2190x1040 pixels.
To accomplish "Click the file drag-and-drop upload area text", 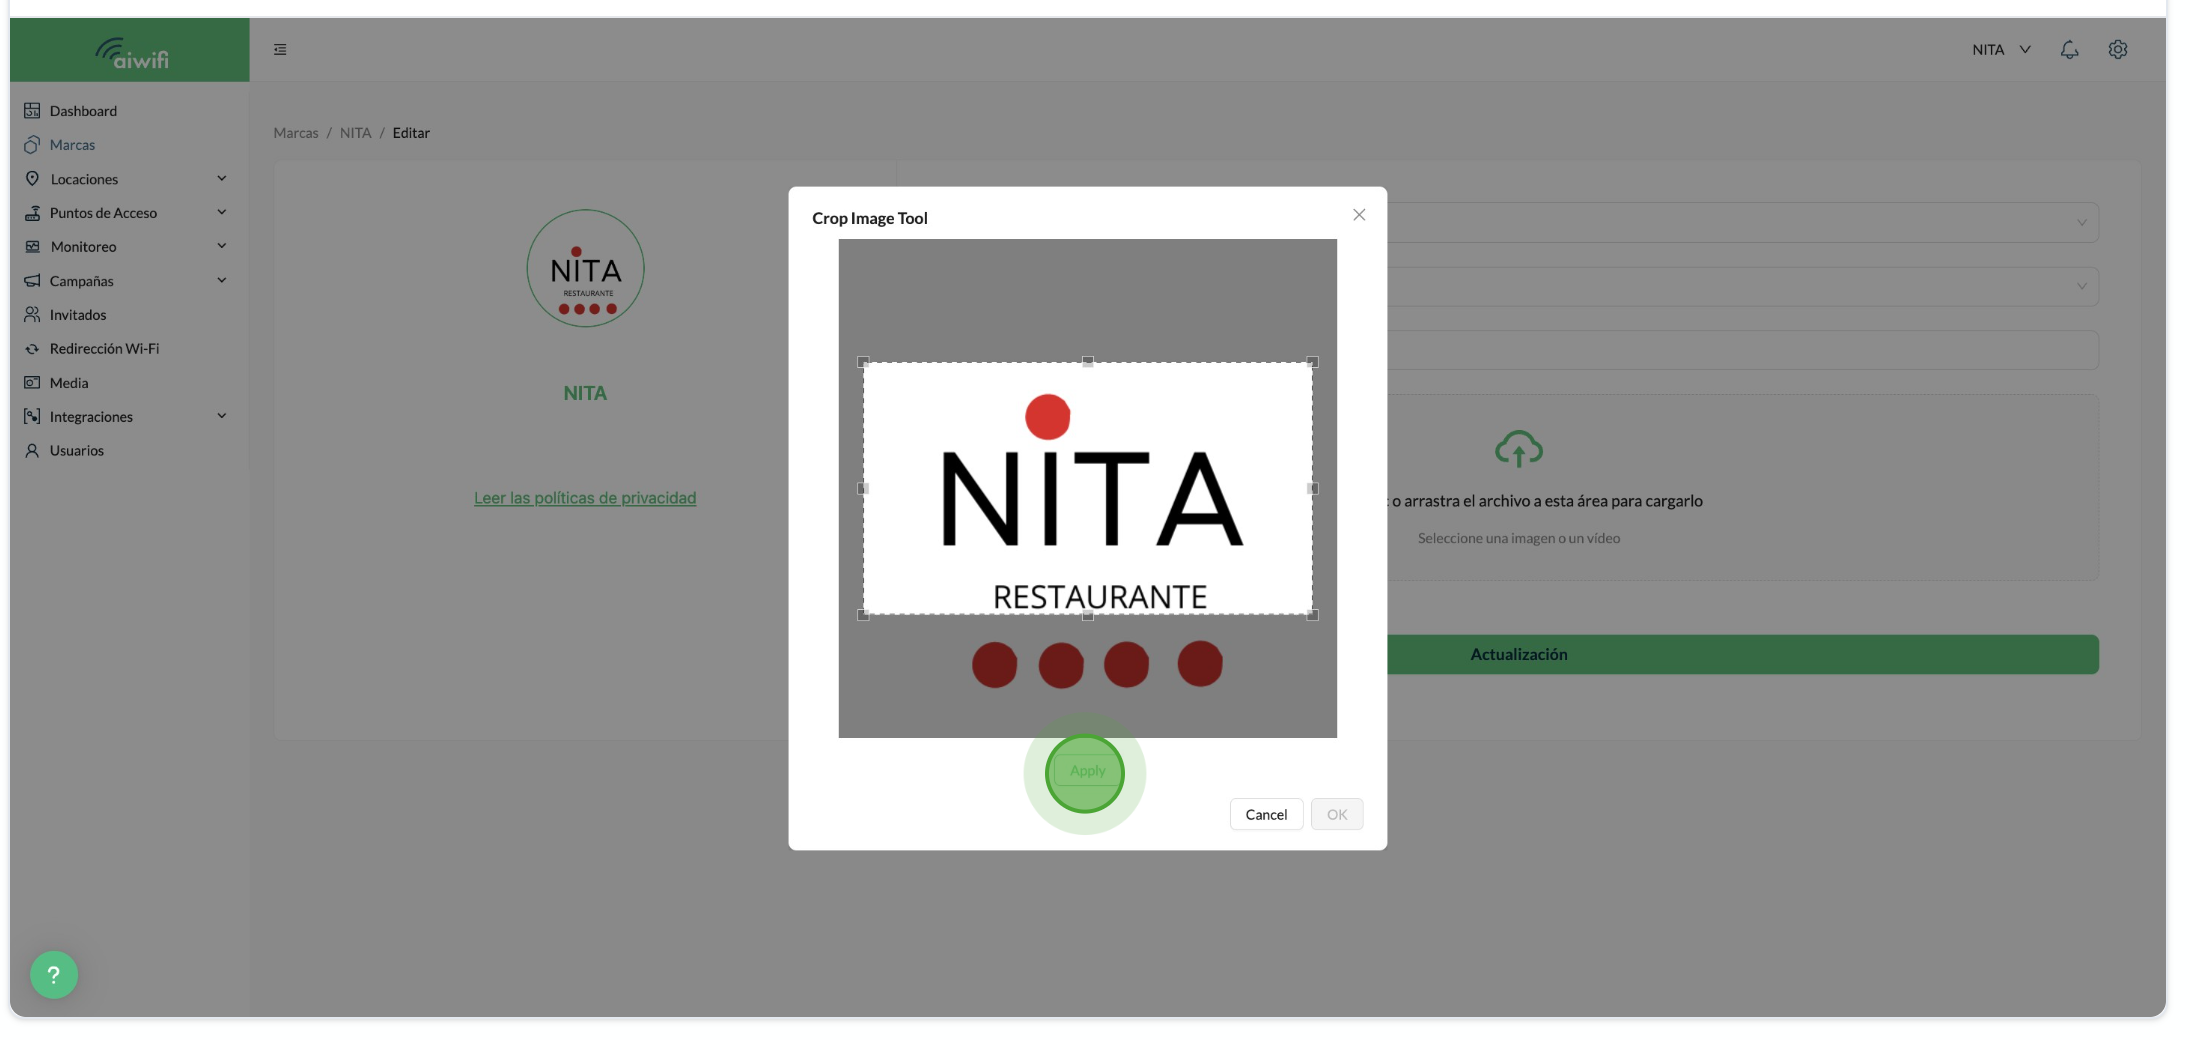I will click(1547, 501).
